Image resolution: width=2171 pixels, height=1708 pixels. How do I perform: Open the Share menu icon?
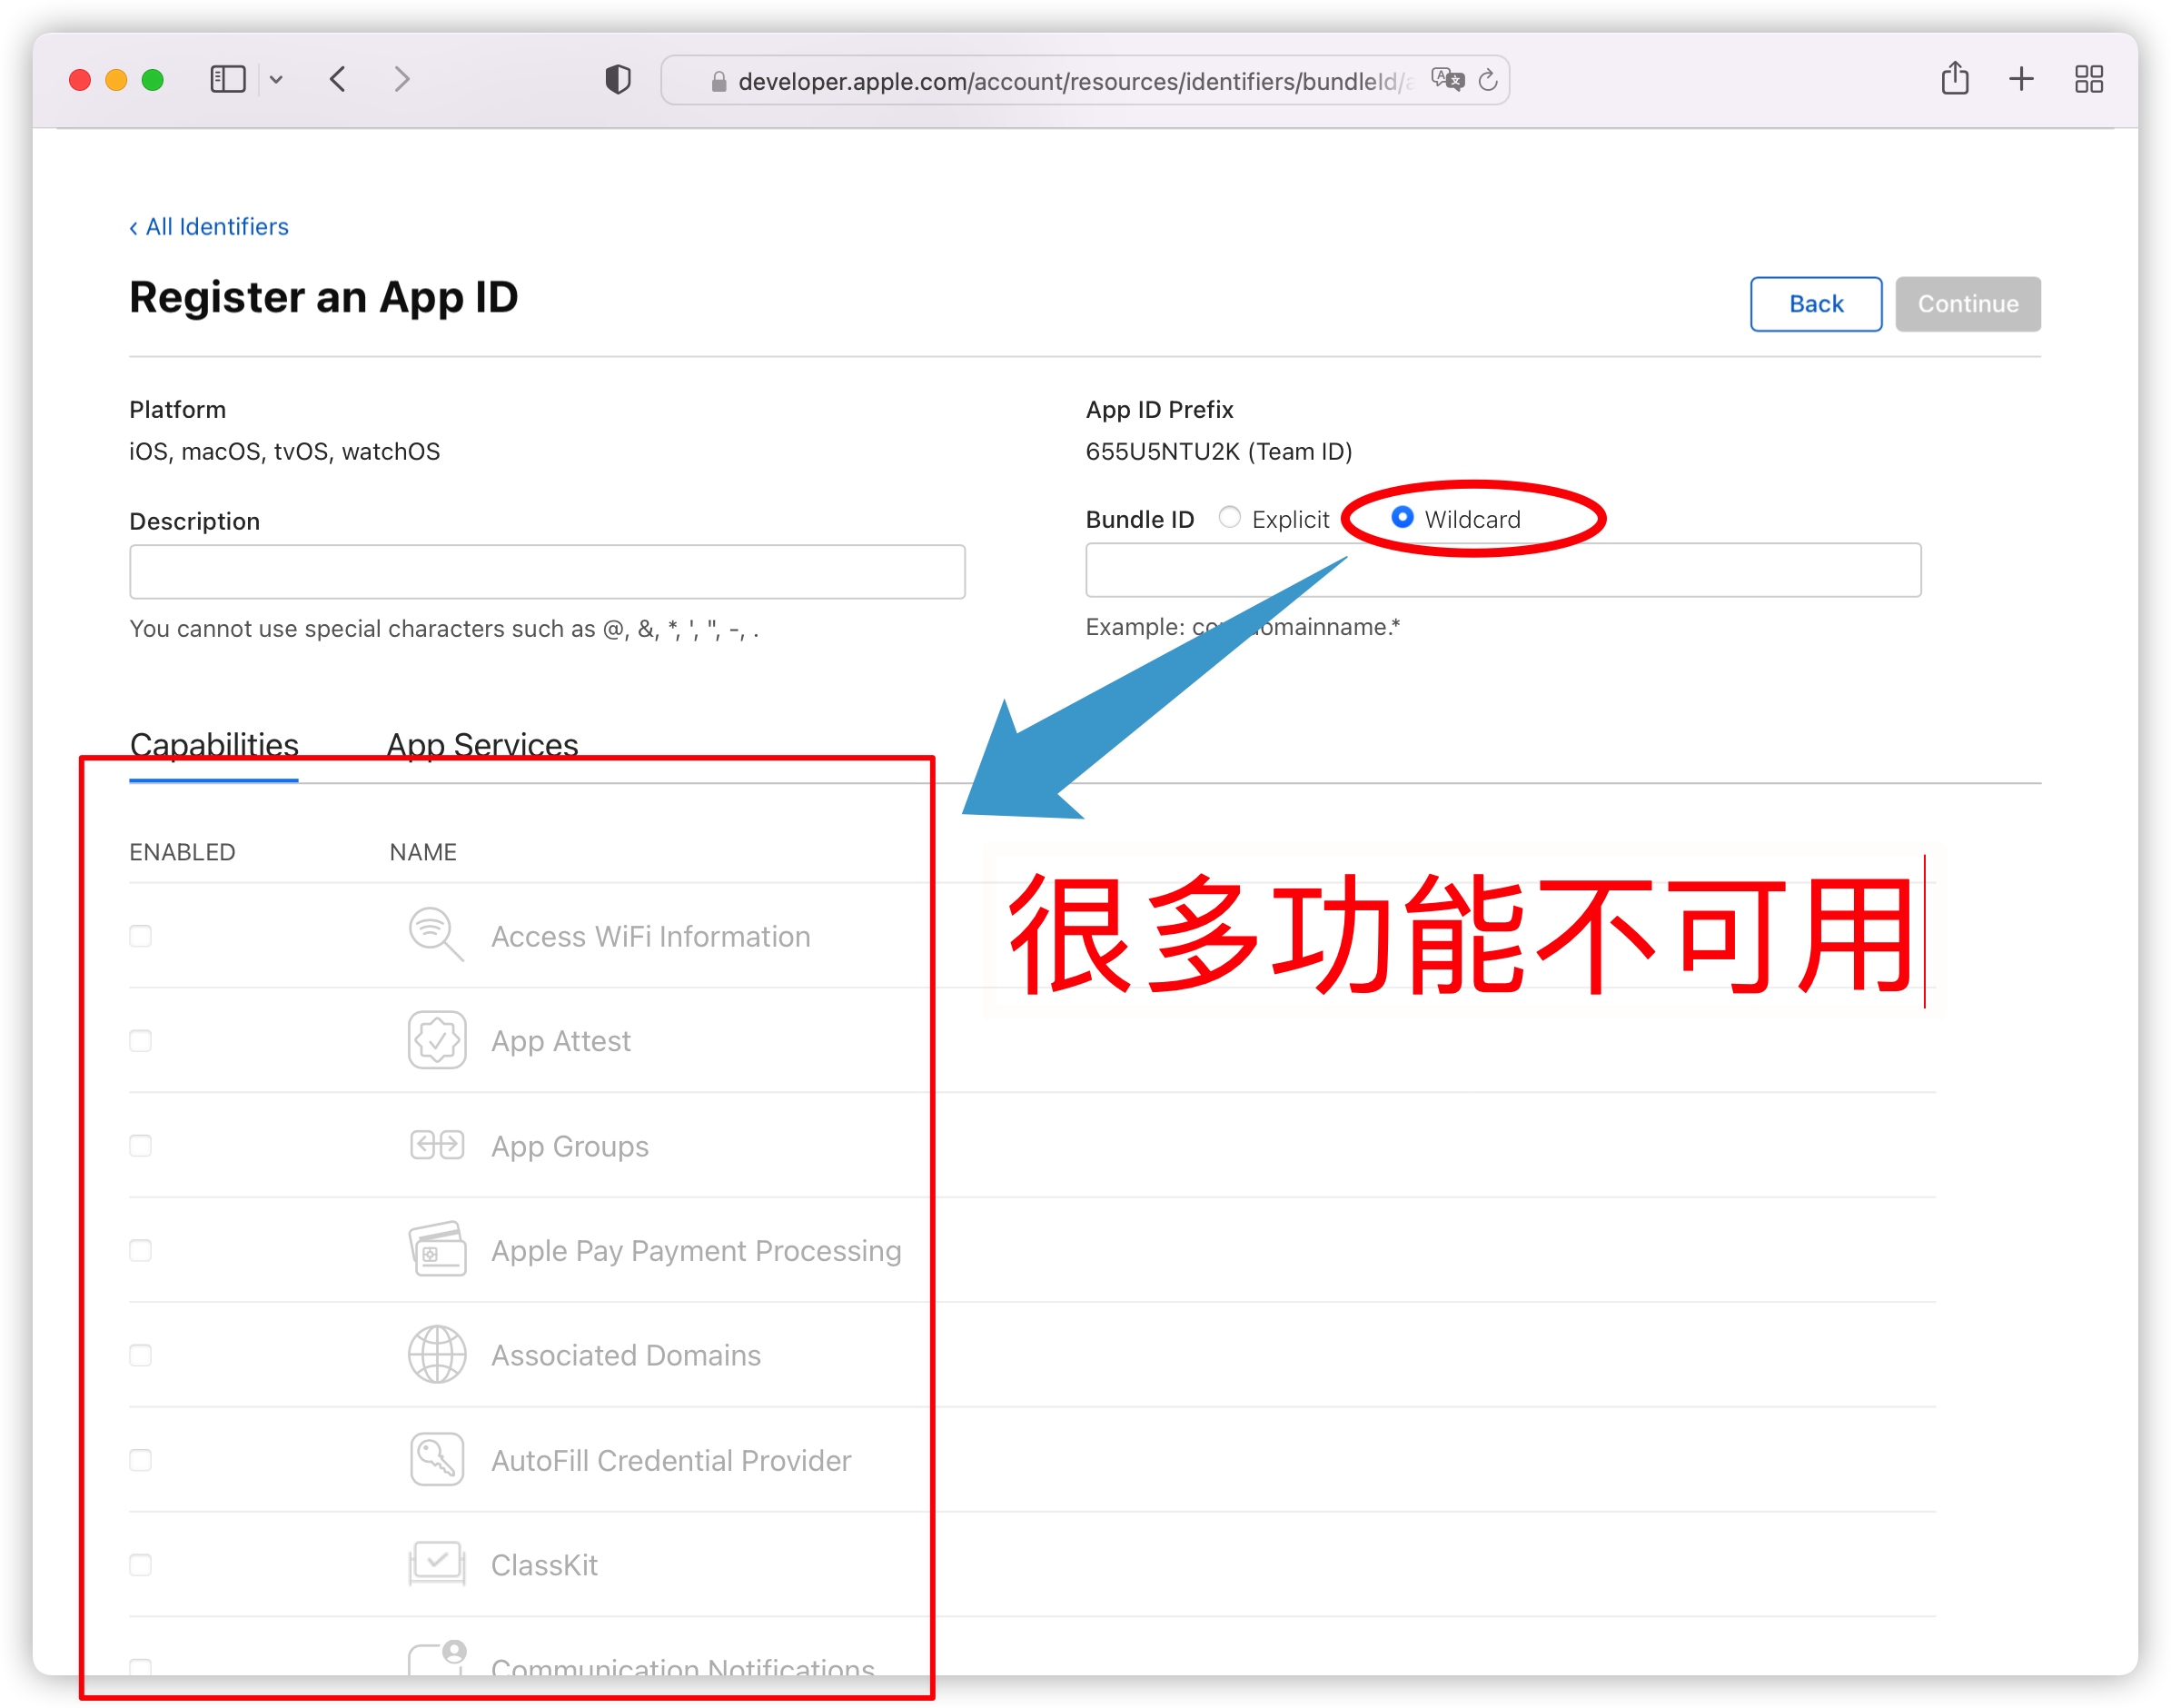(x=1954, y=79)
